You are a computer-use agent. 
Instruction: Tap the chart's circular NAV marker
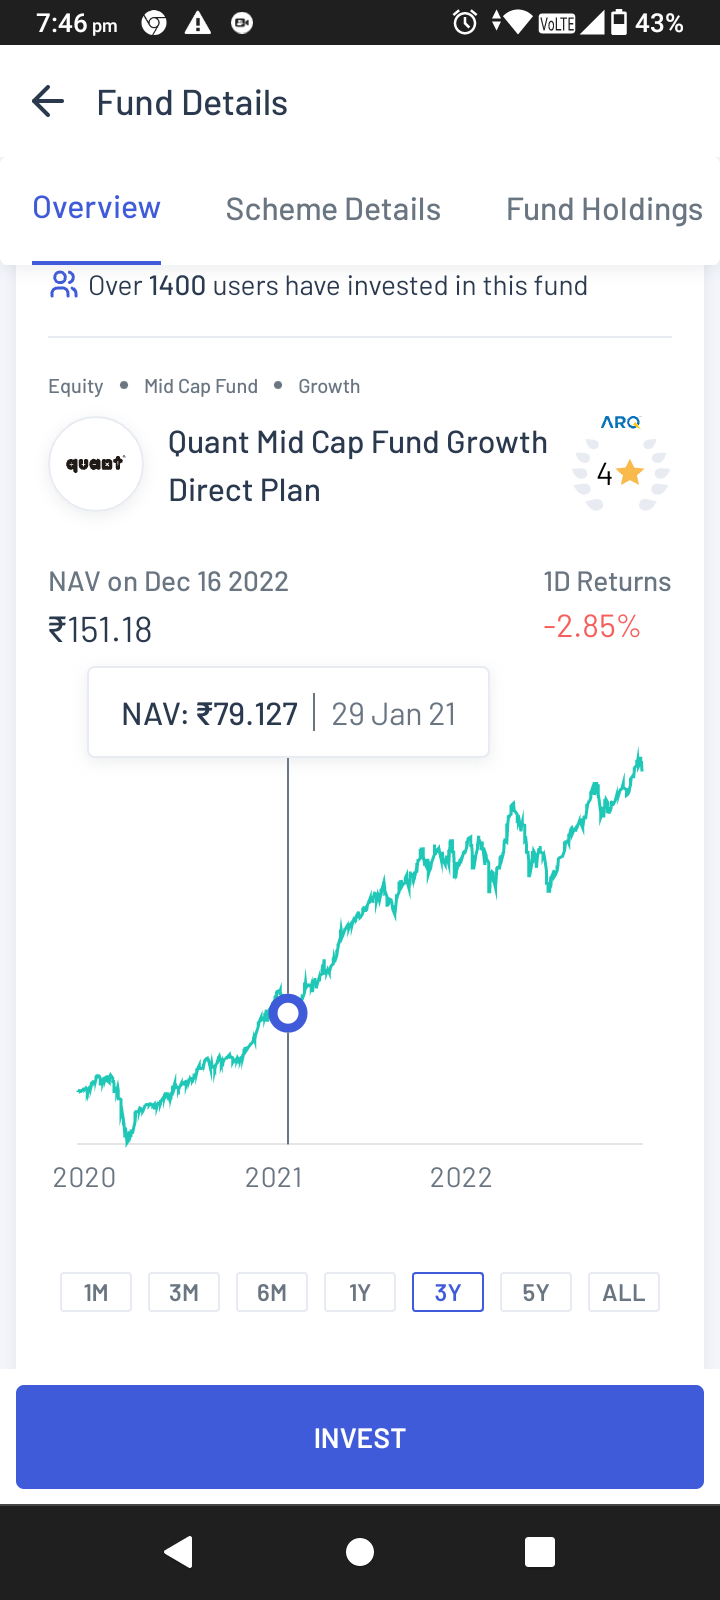pos(288,1014)
